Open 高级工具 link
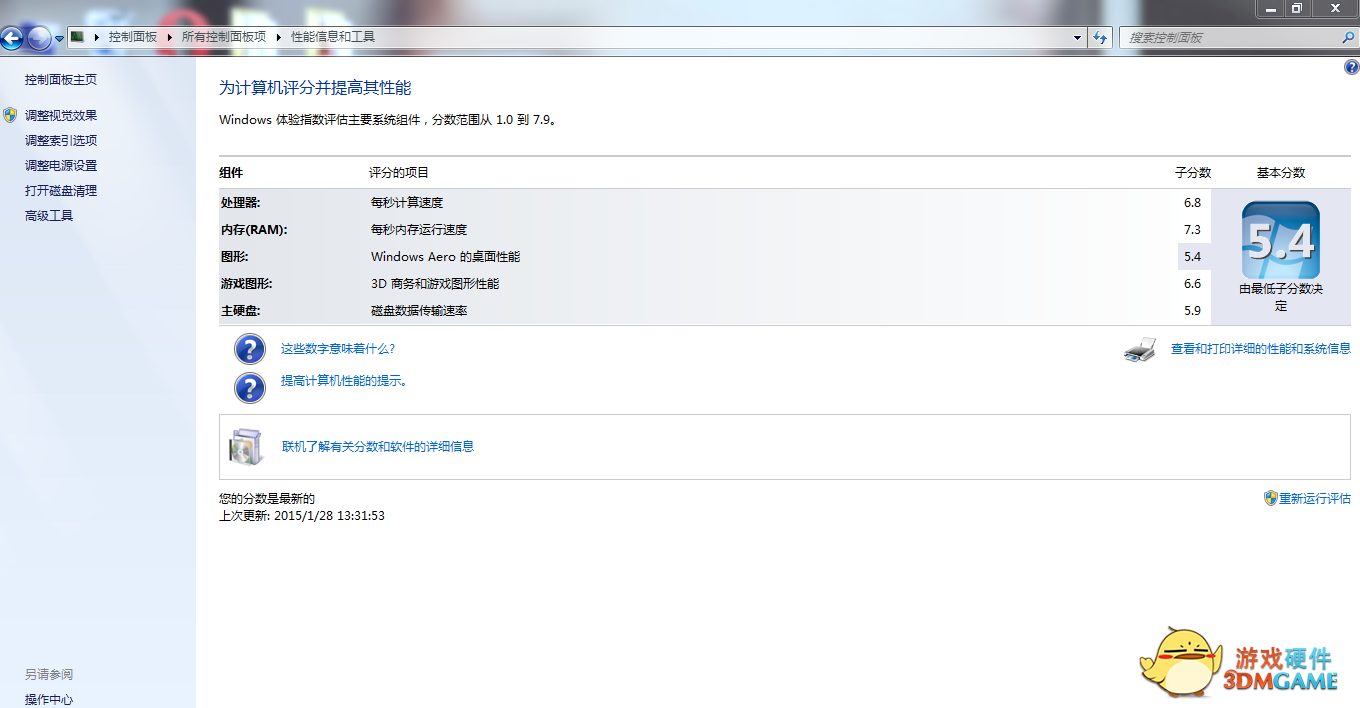The height and width of the screenshot is (708, 1360). (x=49, y=216)
